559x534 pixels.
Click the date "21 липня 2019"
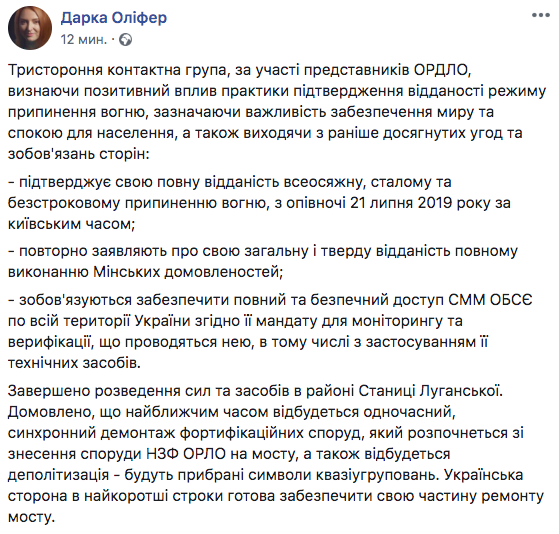[400, 203]
